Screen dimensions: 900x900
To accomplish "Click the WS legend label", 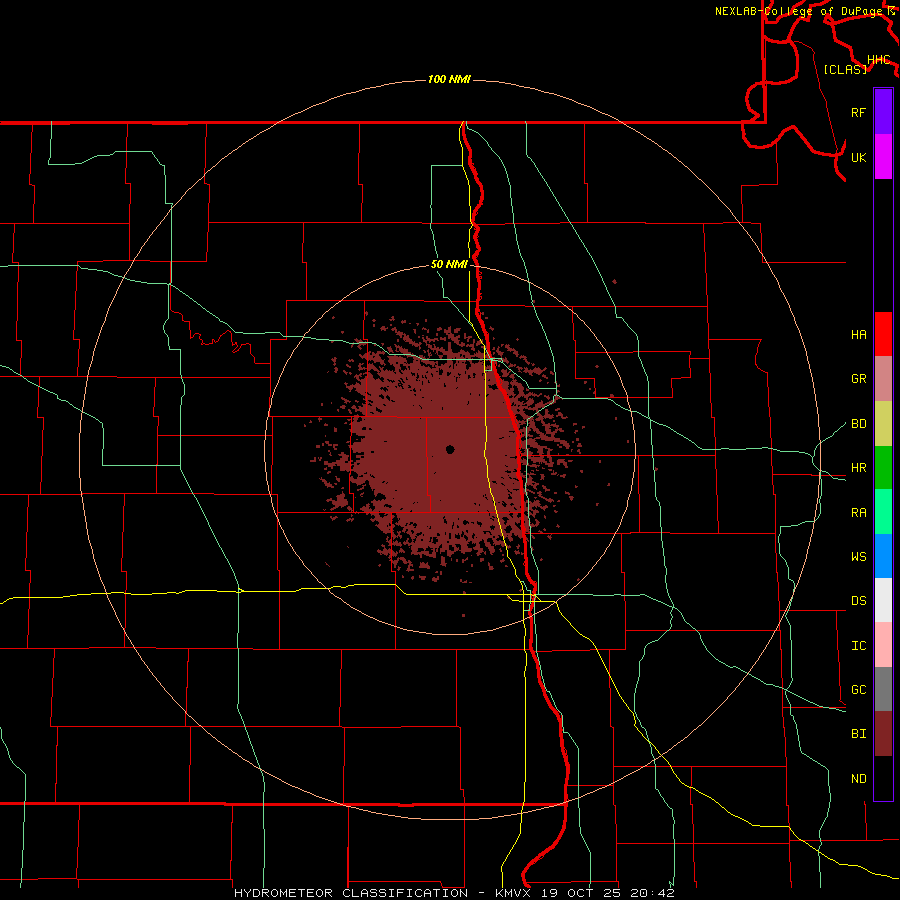I will coord(858,557).
